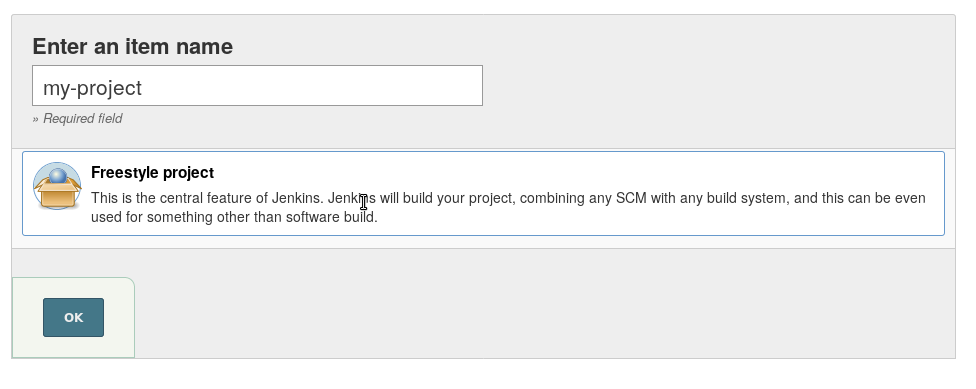Click the blank right side of the name field
Screen dimensions: 976x389
[x=373, y=85]
